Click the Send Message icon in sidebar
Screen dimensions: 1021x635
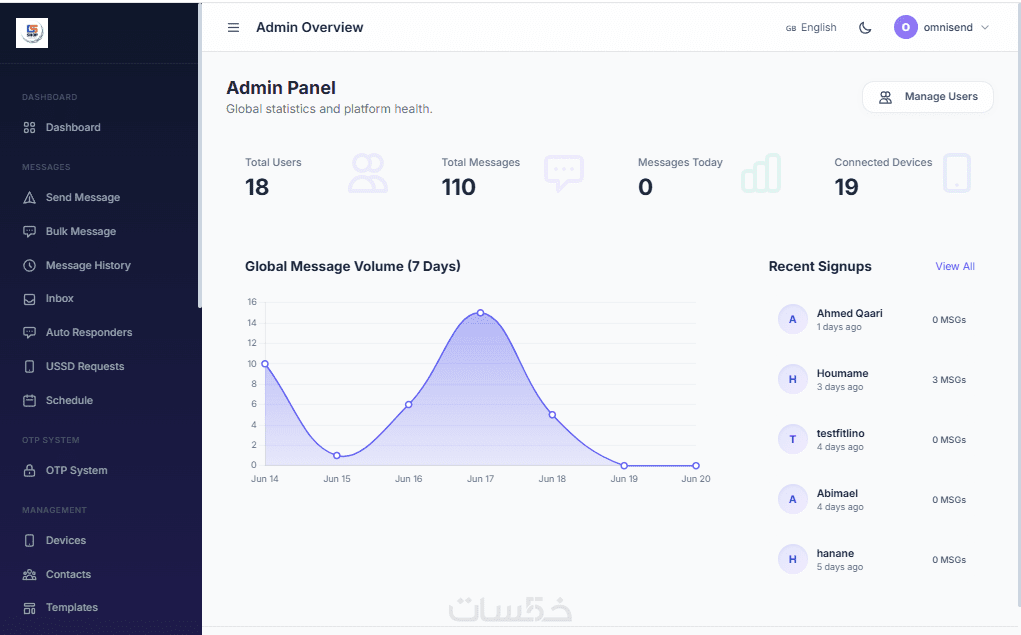pyautogui.click(x=29, y=197)
